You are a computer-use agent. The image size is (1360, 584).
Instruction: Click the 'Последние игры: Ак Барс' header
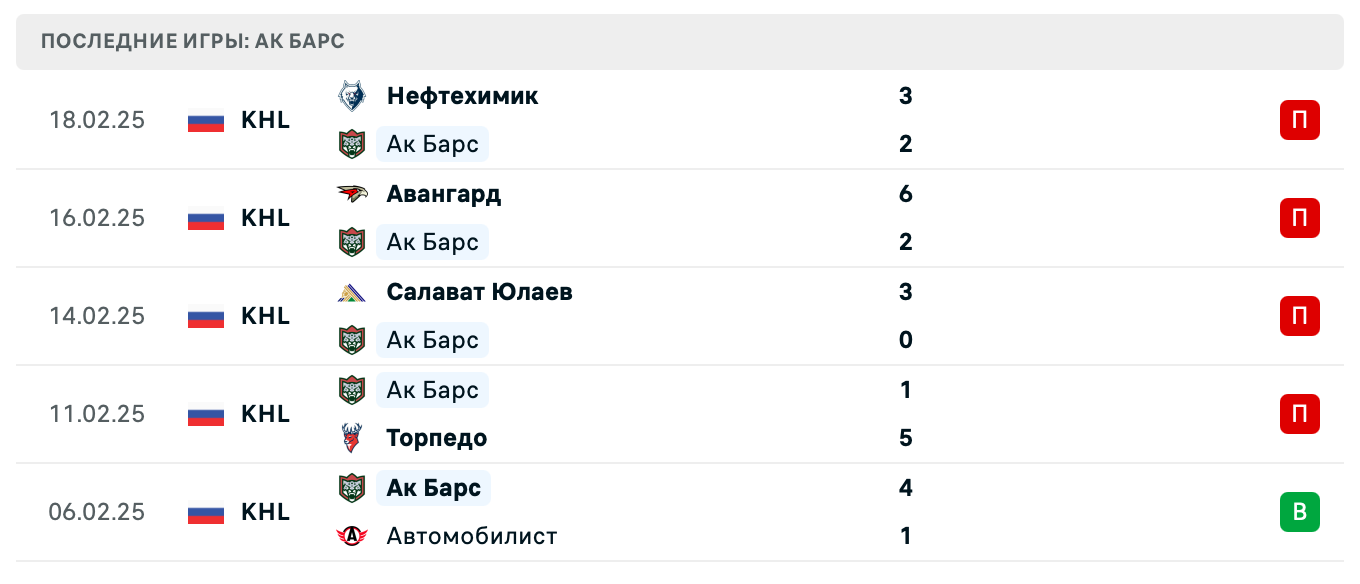click(193, 42)
